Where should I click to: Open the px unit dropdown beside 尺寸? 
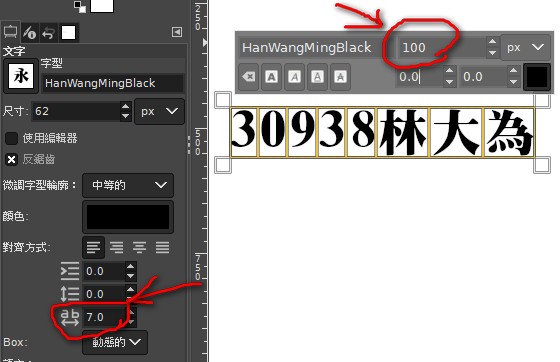[159, 111]
